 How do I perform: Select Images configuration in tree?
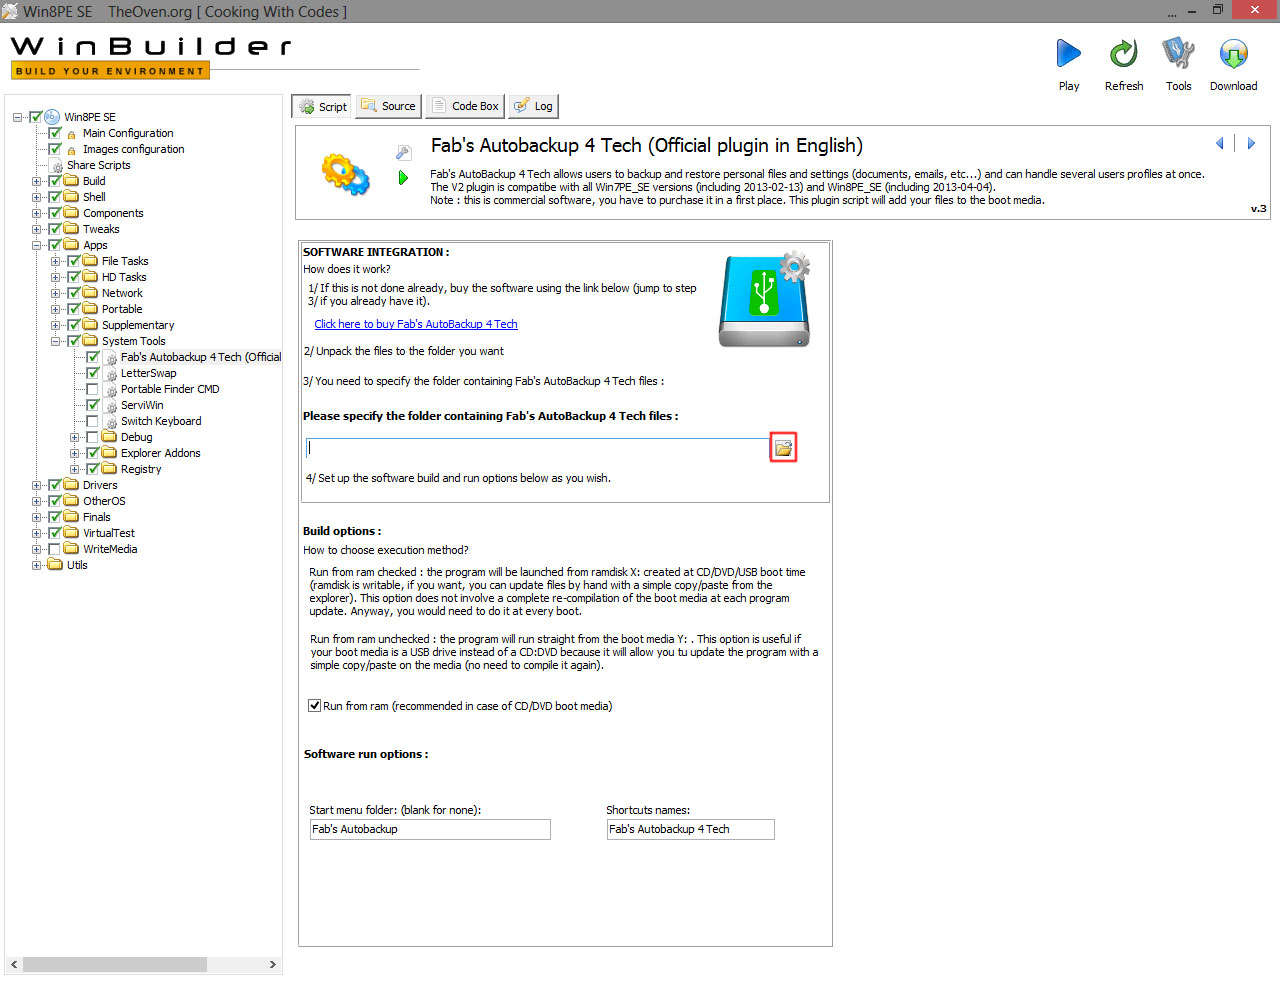click(133, 149)
